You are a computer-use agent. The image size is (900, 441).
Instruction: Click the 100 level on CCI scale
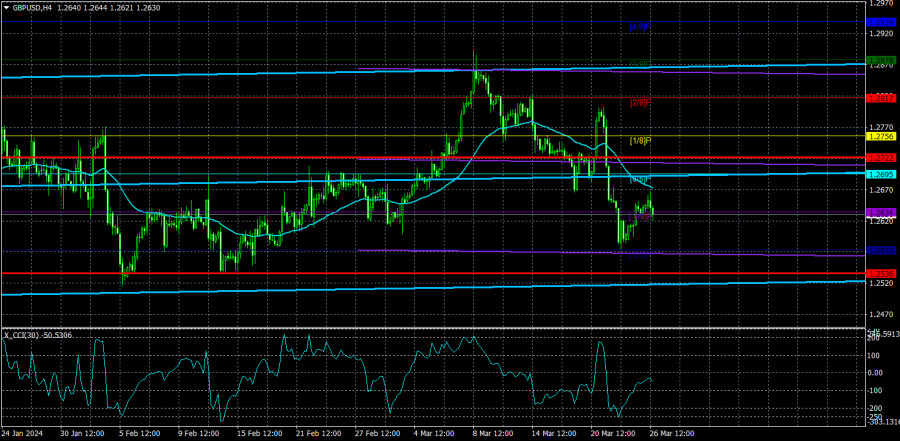[875, 355]
